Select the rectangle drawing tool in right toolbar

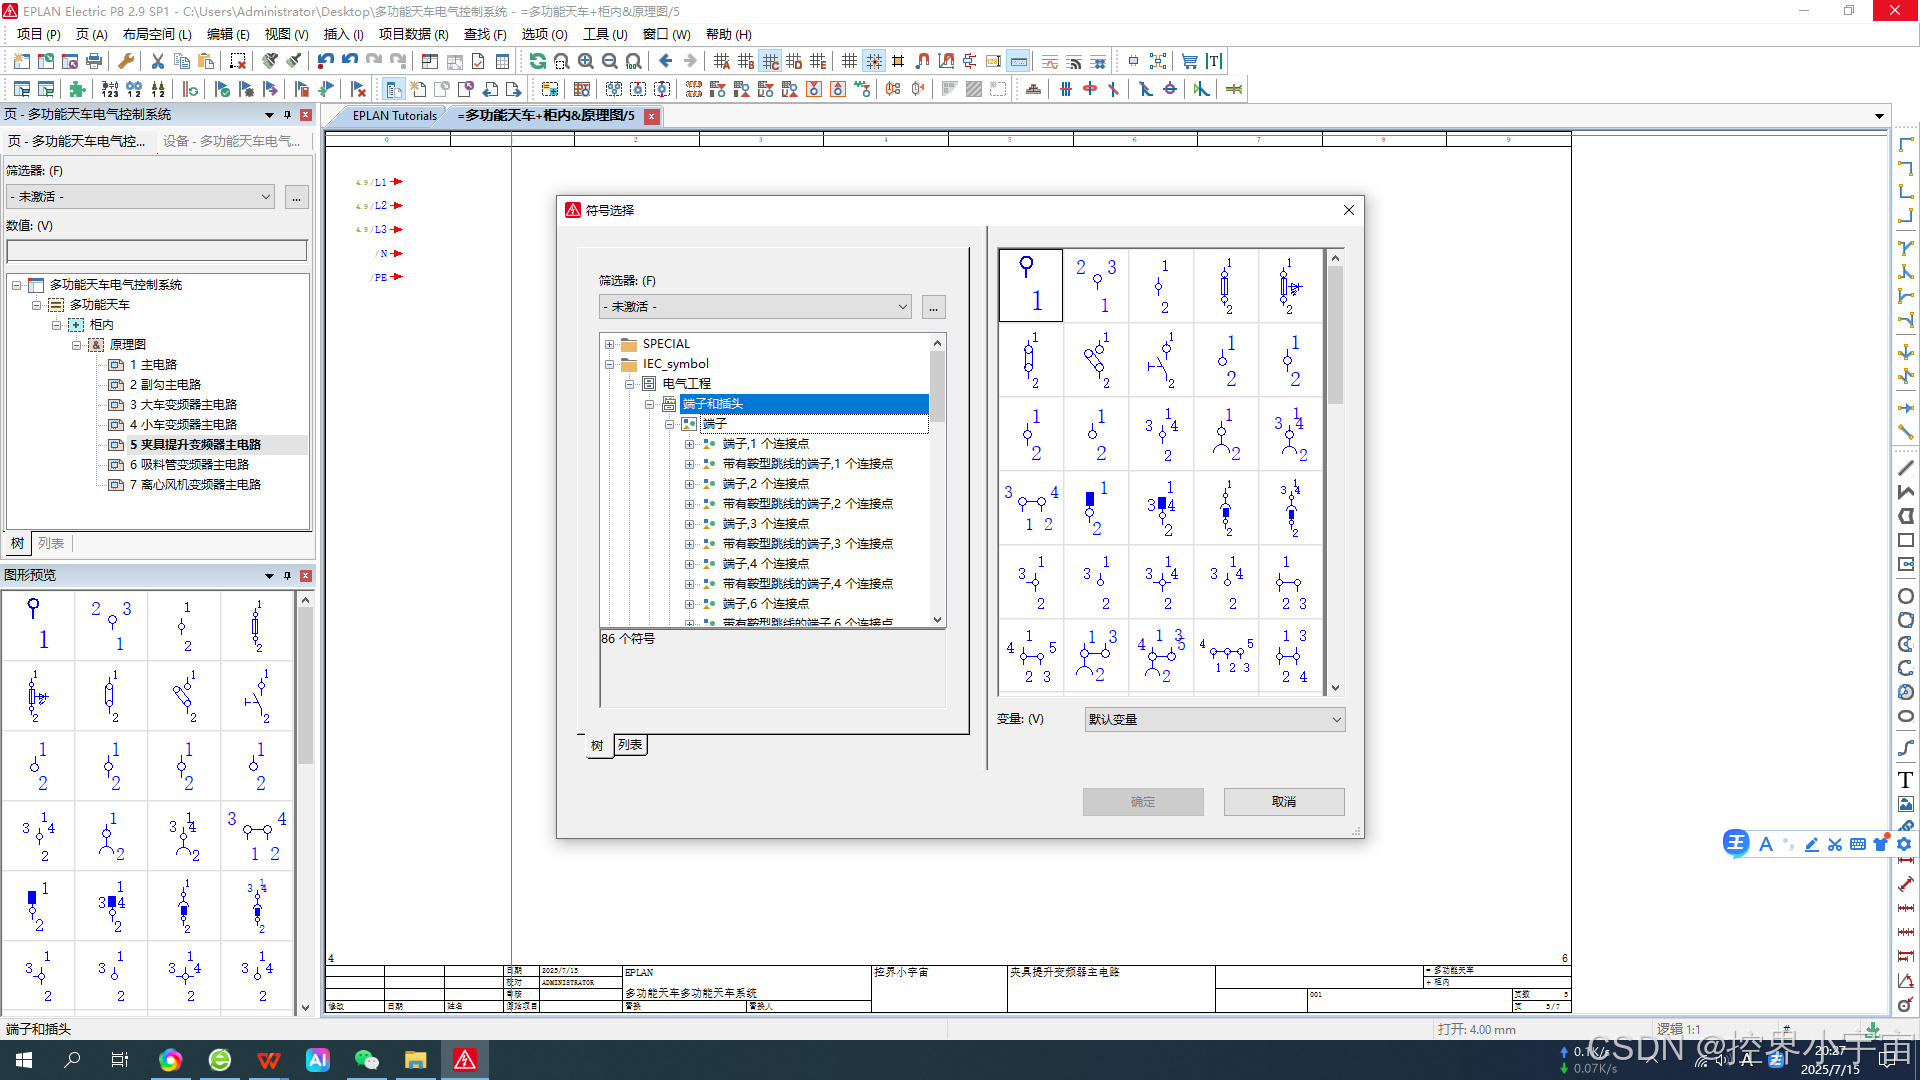tap(1906, 540)
